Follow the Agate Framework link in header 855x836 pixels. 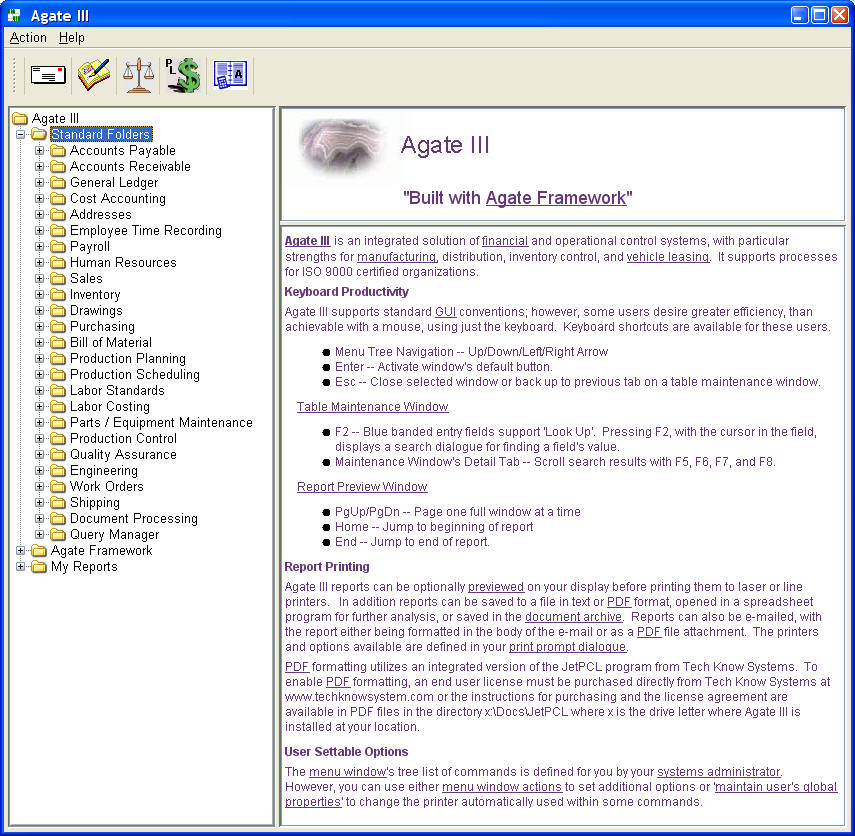point(556,197)
